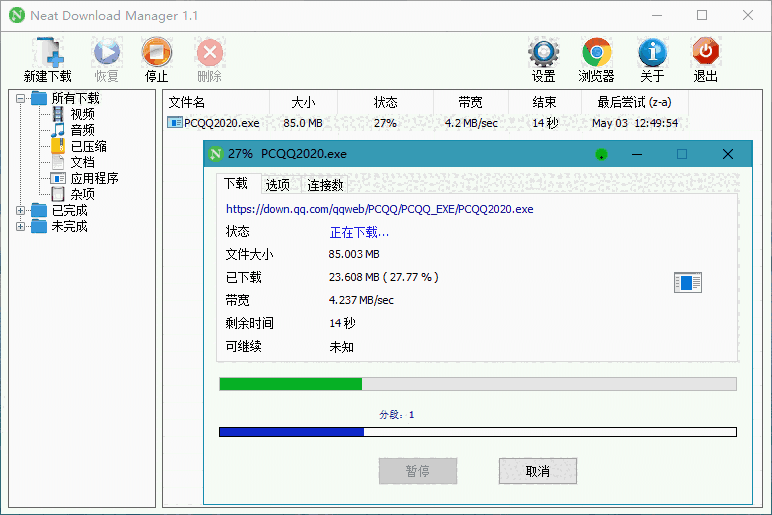
Task: Click the green indicator dot in the dialog title bar
Action: coord(601,155)
